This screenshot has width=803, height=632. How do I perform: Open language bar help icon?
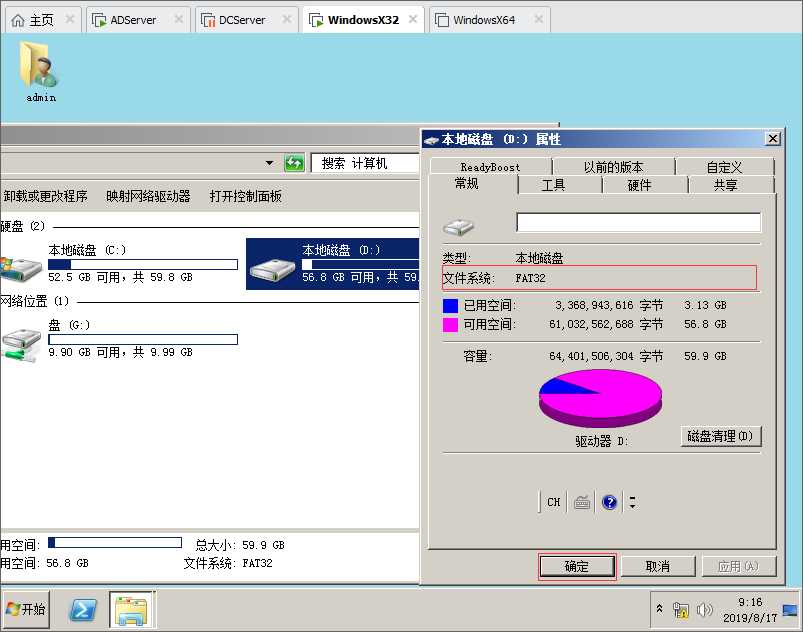(x=609, y=502)
